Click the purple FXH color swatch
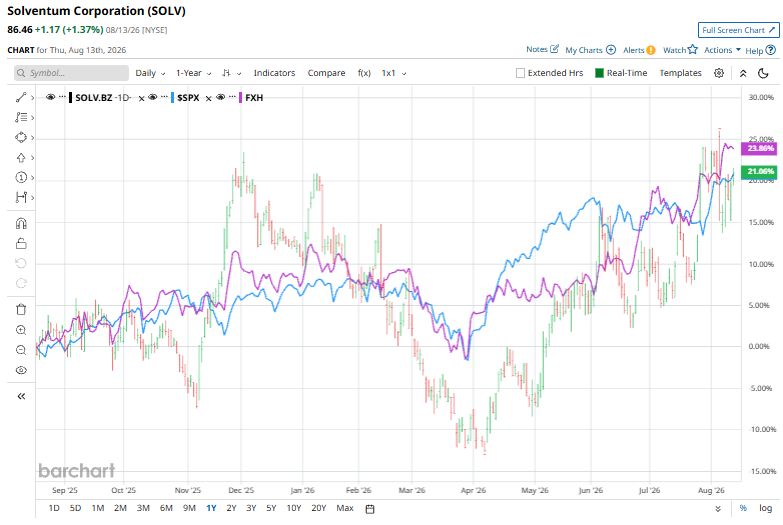783x525 pixels. (241, 97)
